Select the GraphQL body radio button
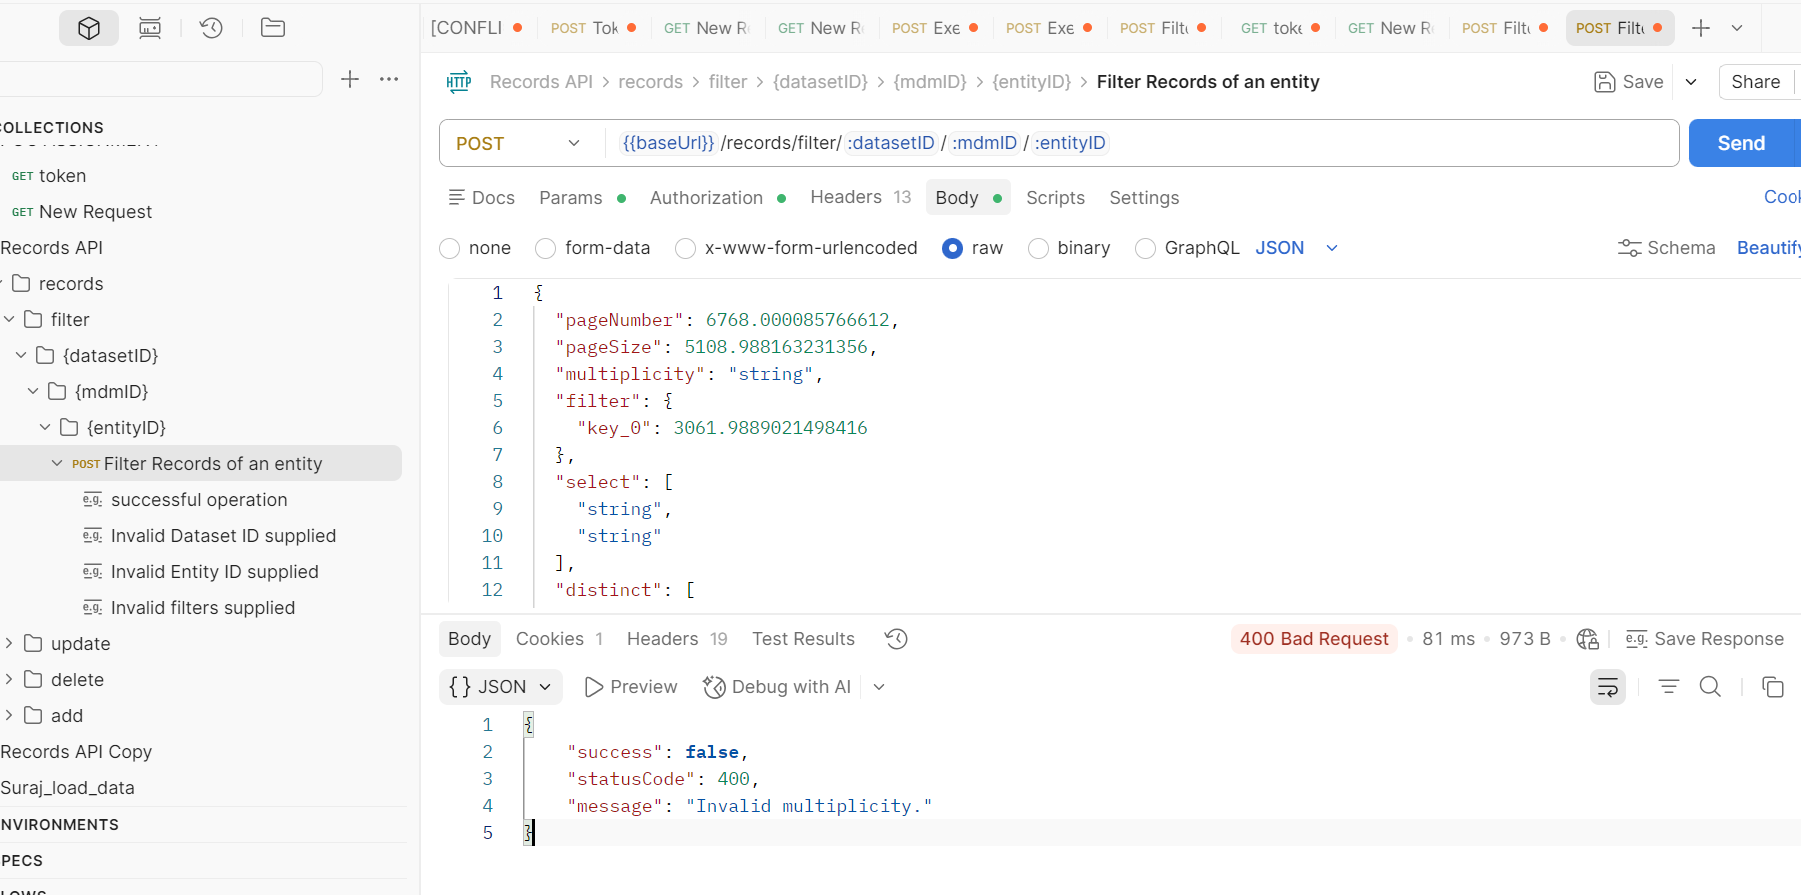The image size is (1801, 895). tap(1146, 248)
